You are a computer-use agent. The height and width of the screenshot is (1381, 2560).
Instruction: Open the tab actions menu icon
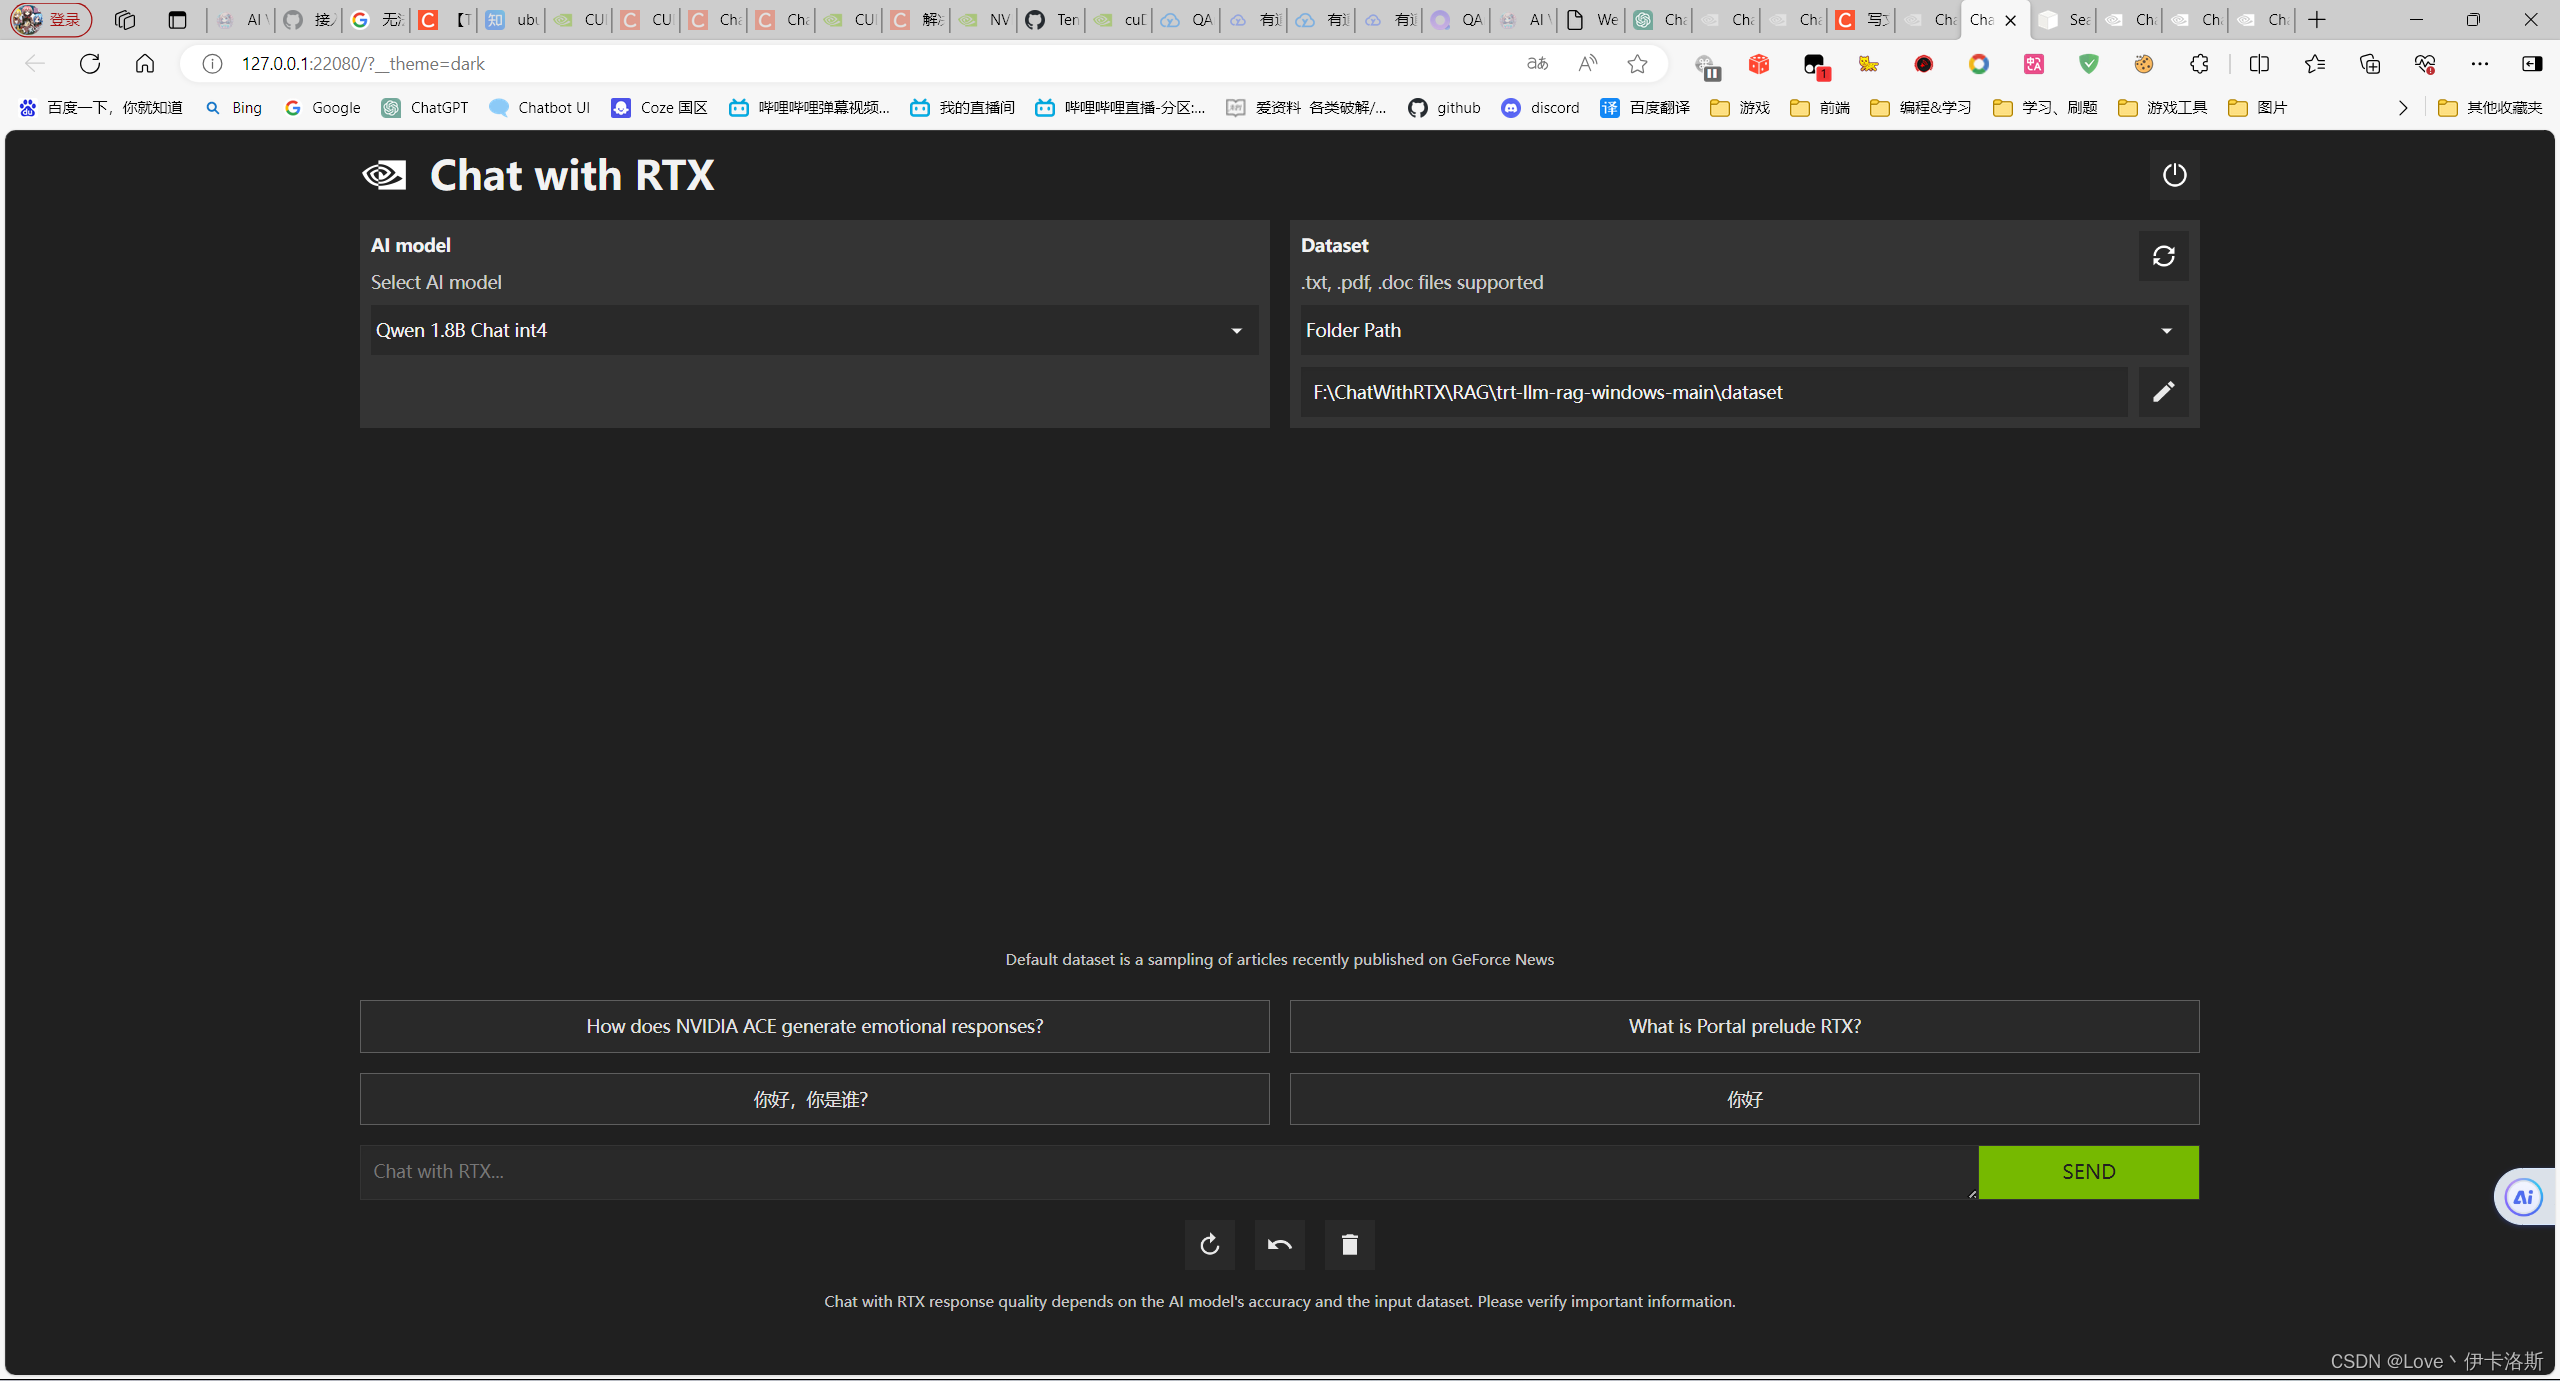click(x=177, y=20)
